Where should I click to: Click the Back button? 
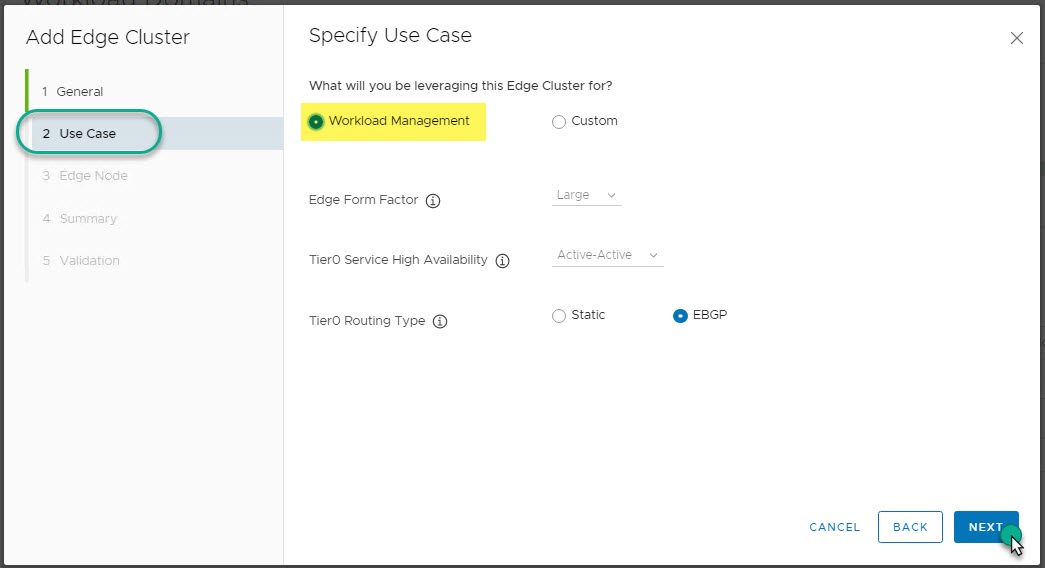click(910, 527)
